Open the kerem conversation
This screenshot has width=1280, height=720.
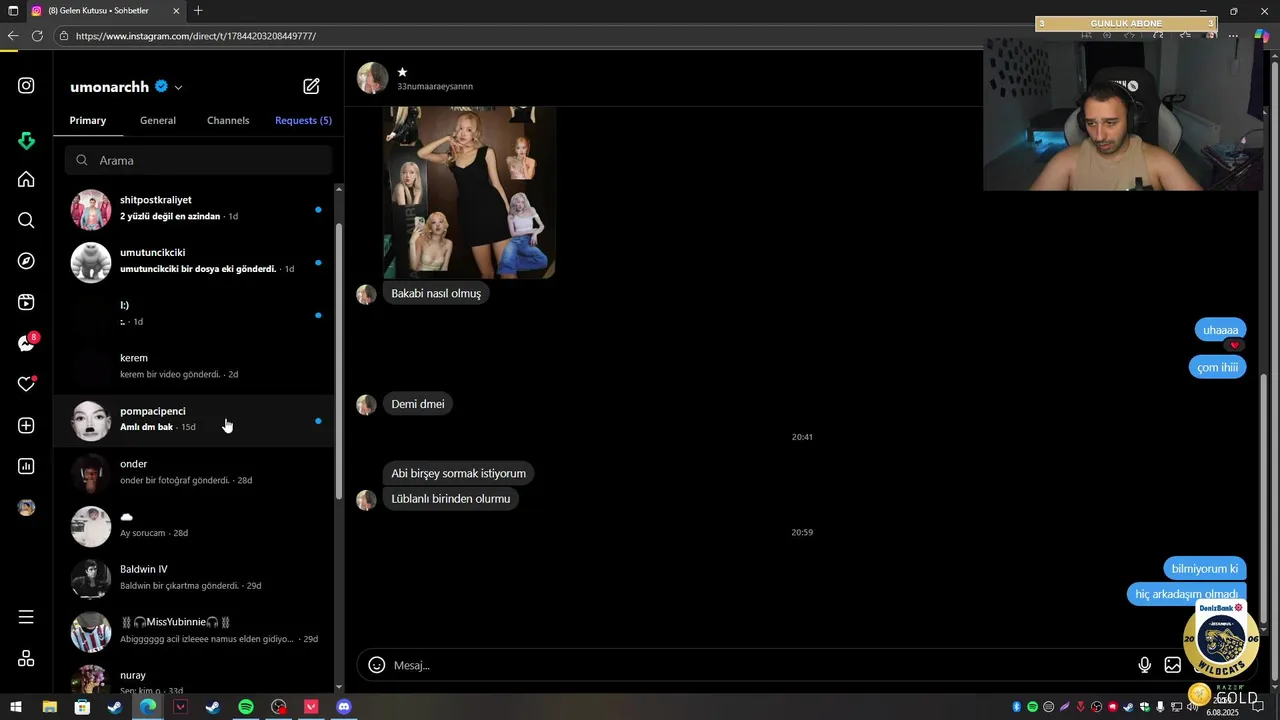pyautogui.click(x=194, y=367)
